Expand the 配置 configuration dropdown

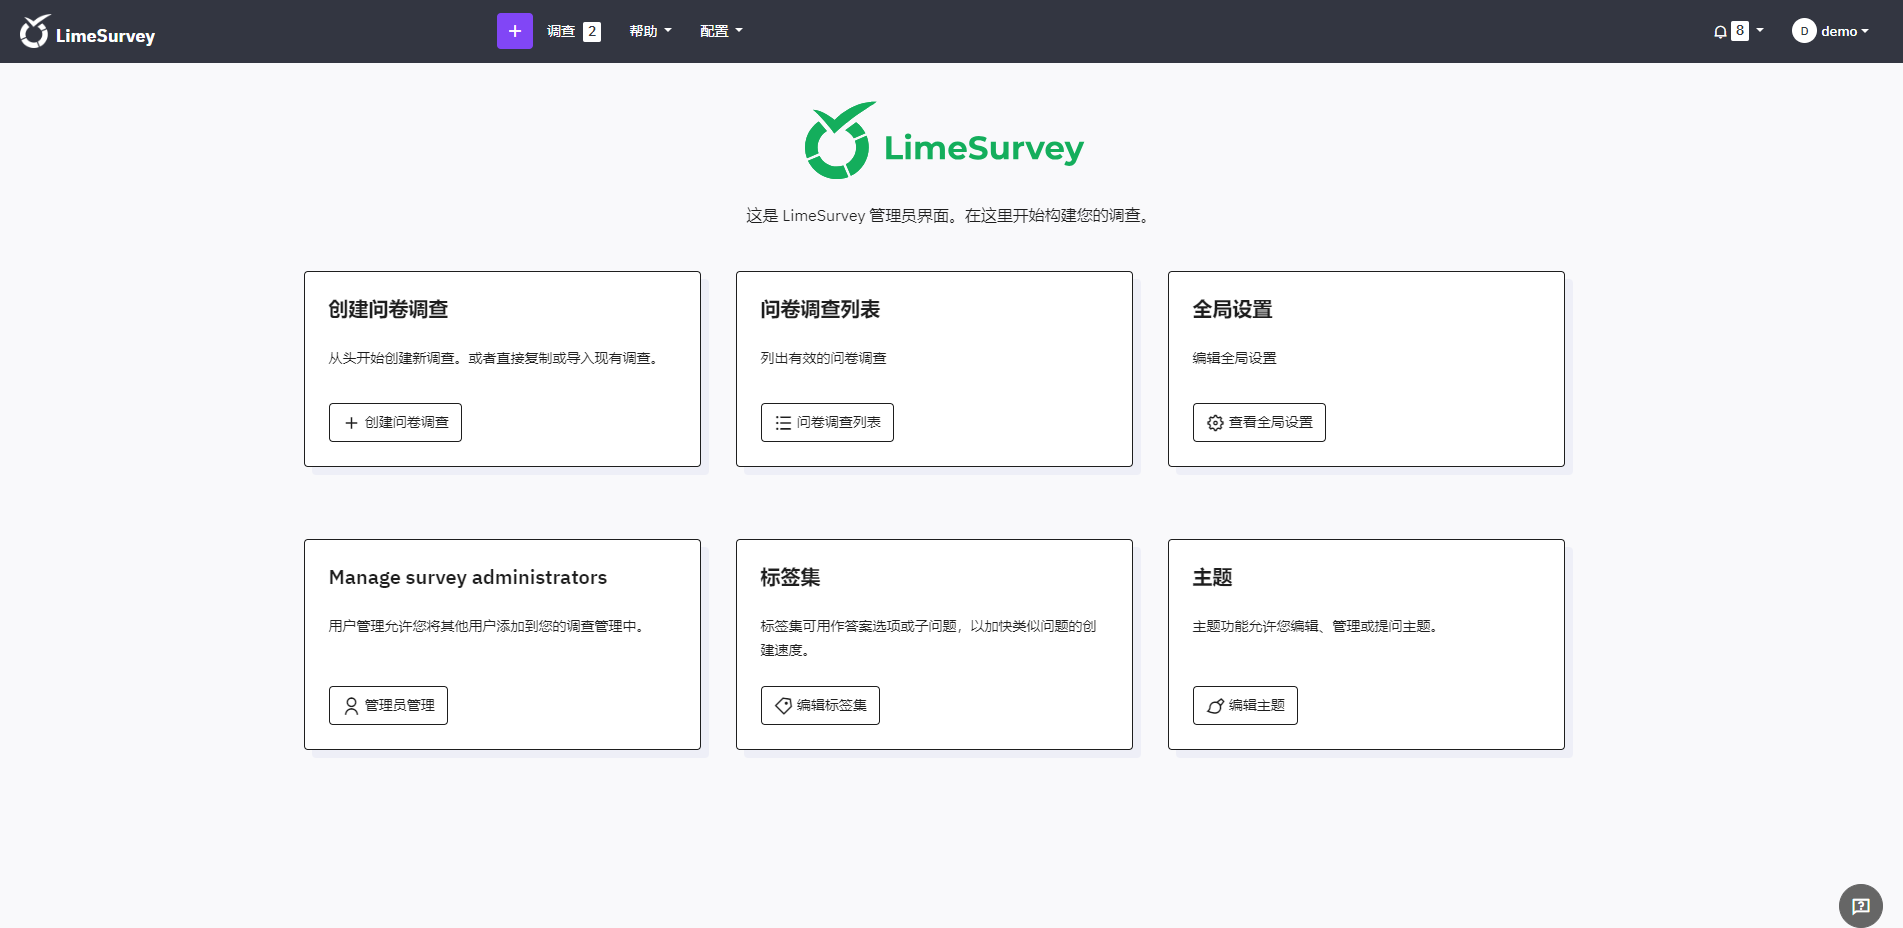721,31
